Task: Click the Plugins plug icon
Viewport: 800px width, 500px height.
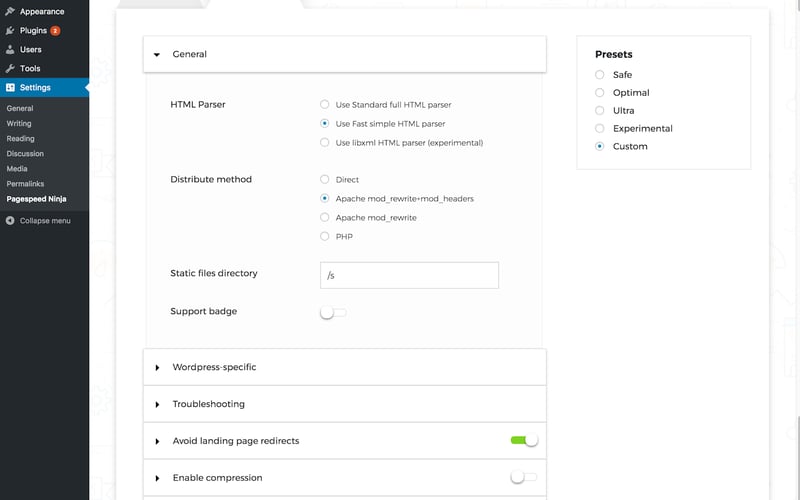Action: pyautogui.click(x=10, y=31)
